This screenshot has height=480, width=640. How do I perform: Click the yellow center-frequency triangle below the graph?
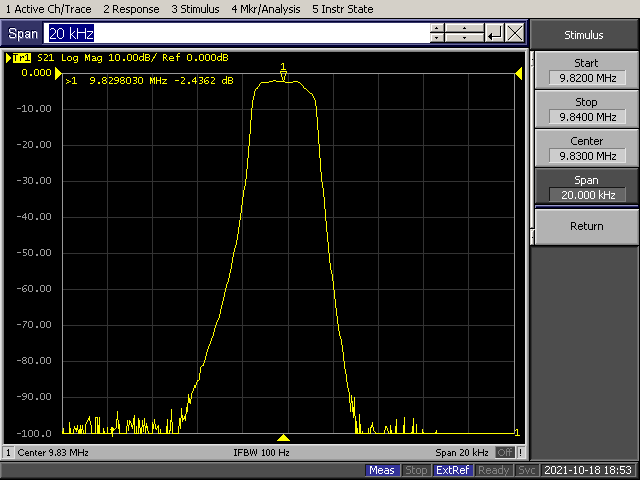283,438
